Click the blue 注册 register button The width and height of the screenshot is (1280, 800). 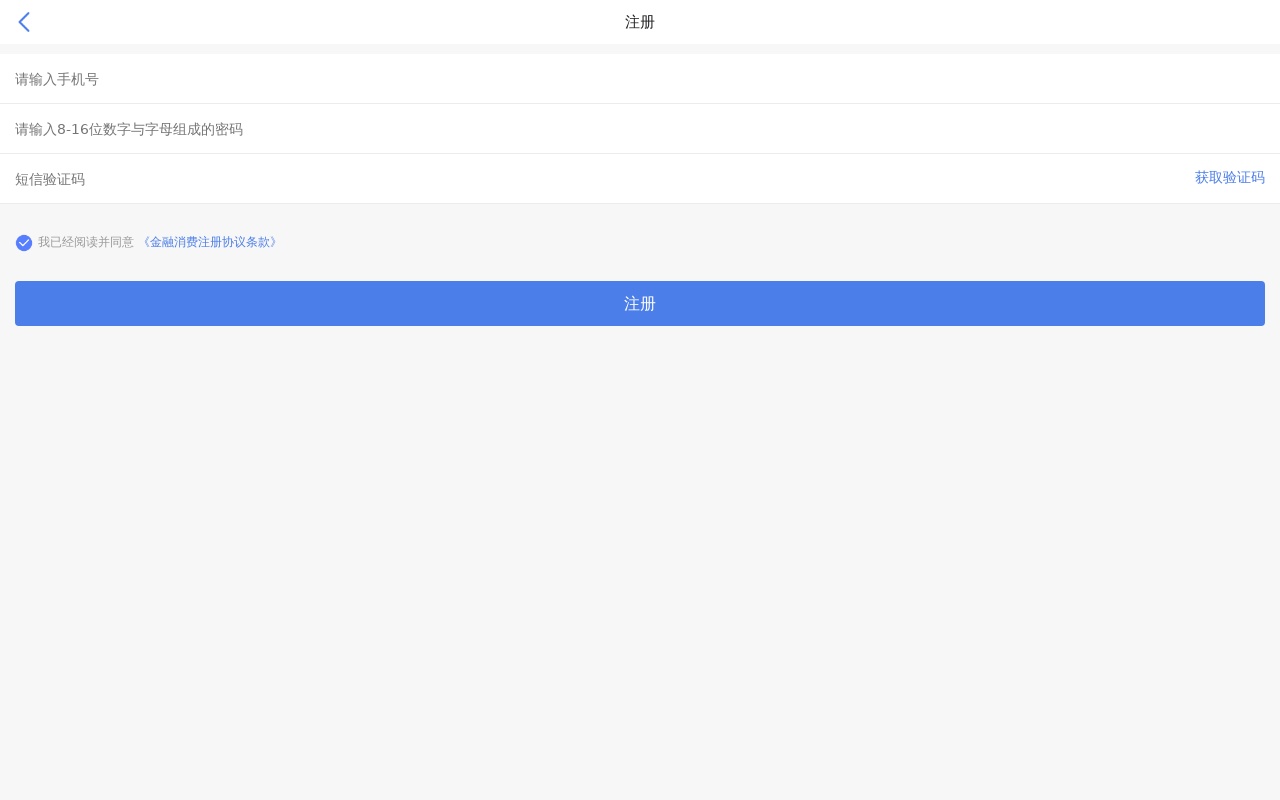coord(640,303)
